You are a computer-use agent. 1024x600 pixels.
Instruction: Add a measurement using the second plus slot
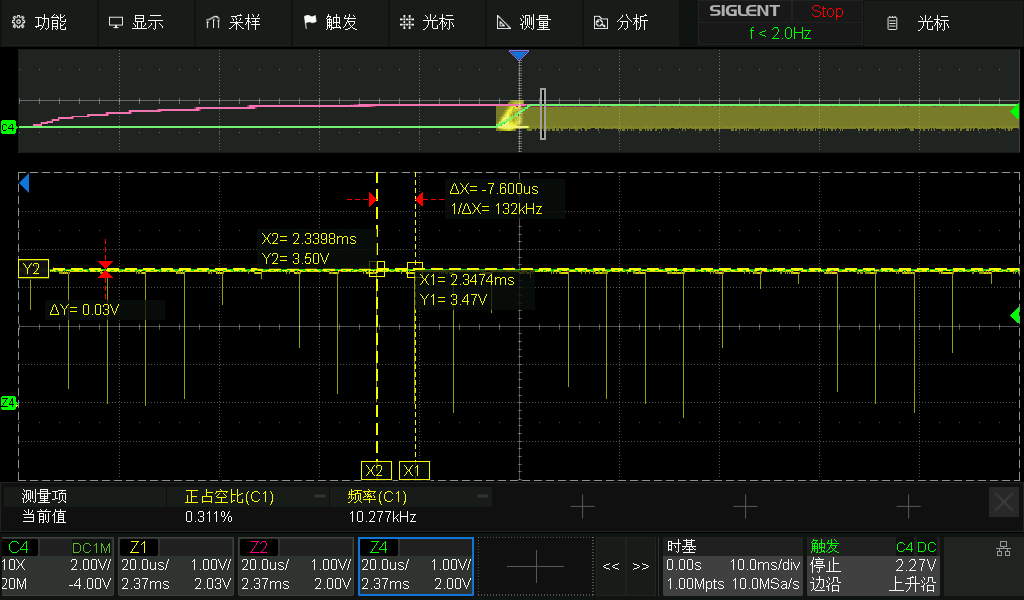[x=745, y=506]
